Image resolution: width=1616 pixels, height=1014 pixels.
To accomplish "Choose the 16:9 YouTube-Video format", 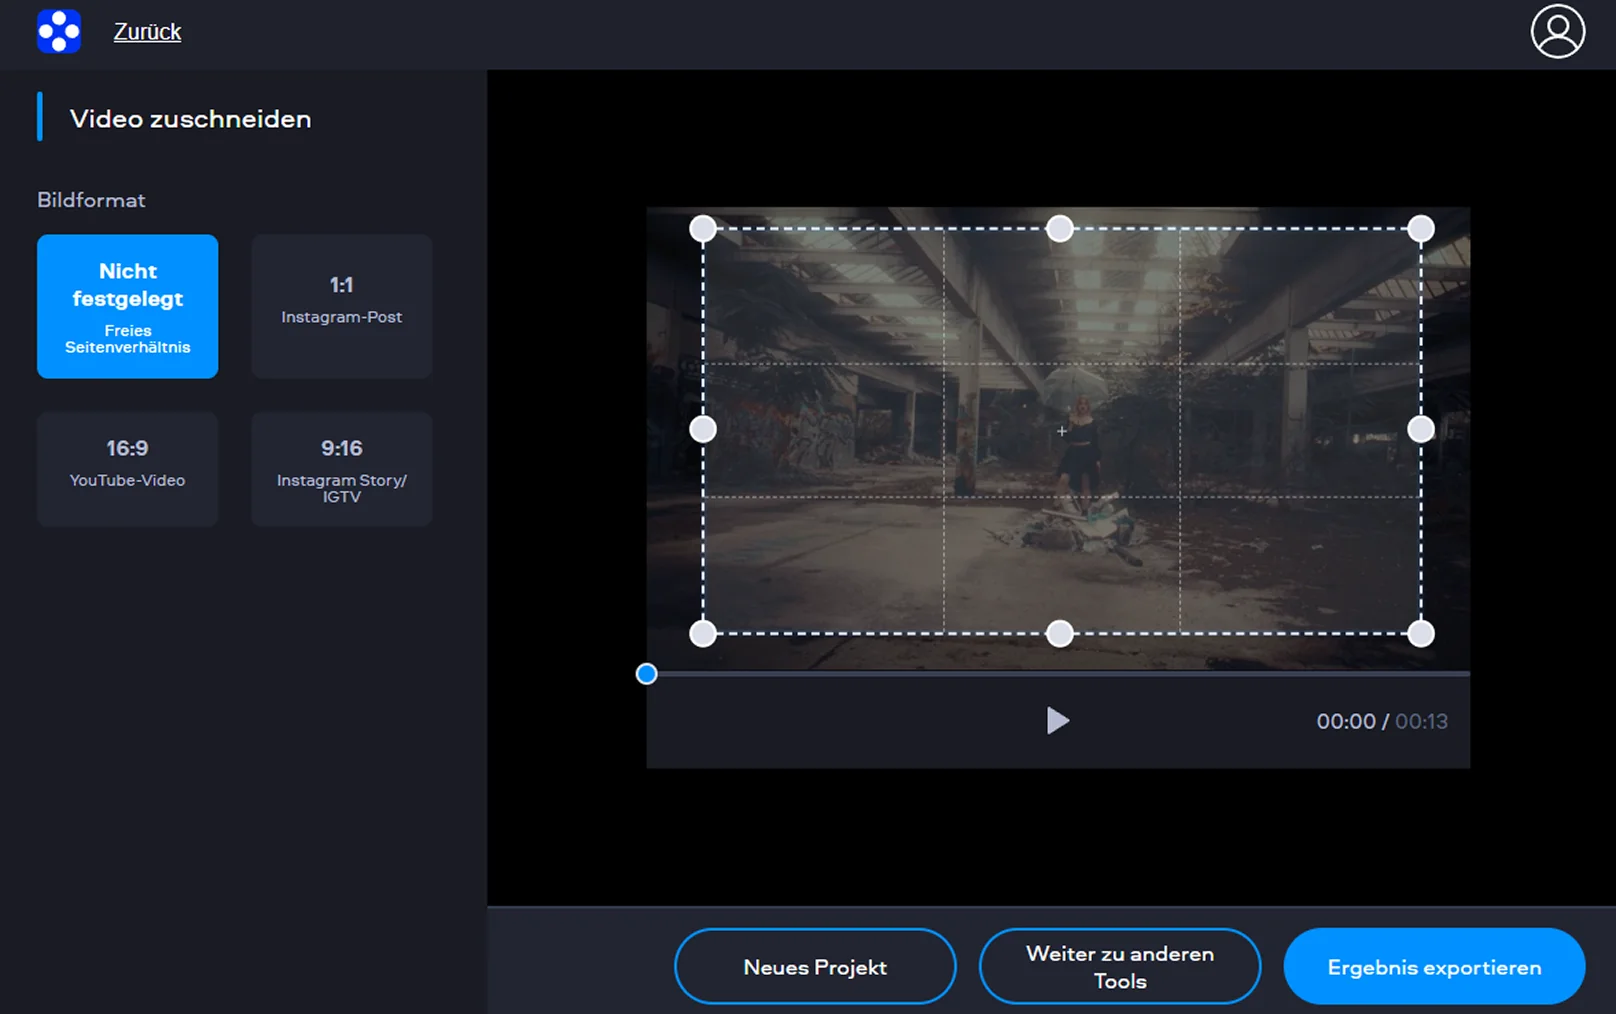I will coord(128,468).
